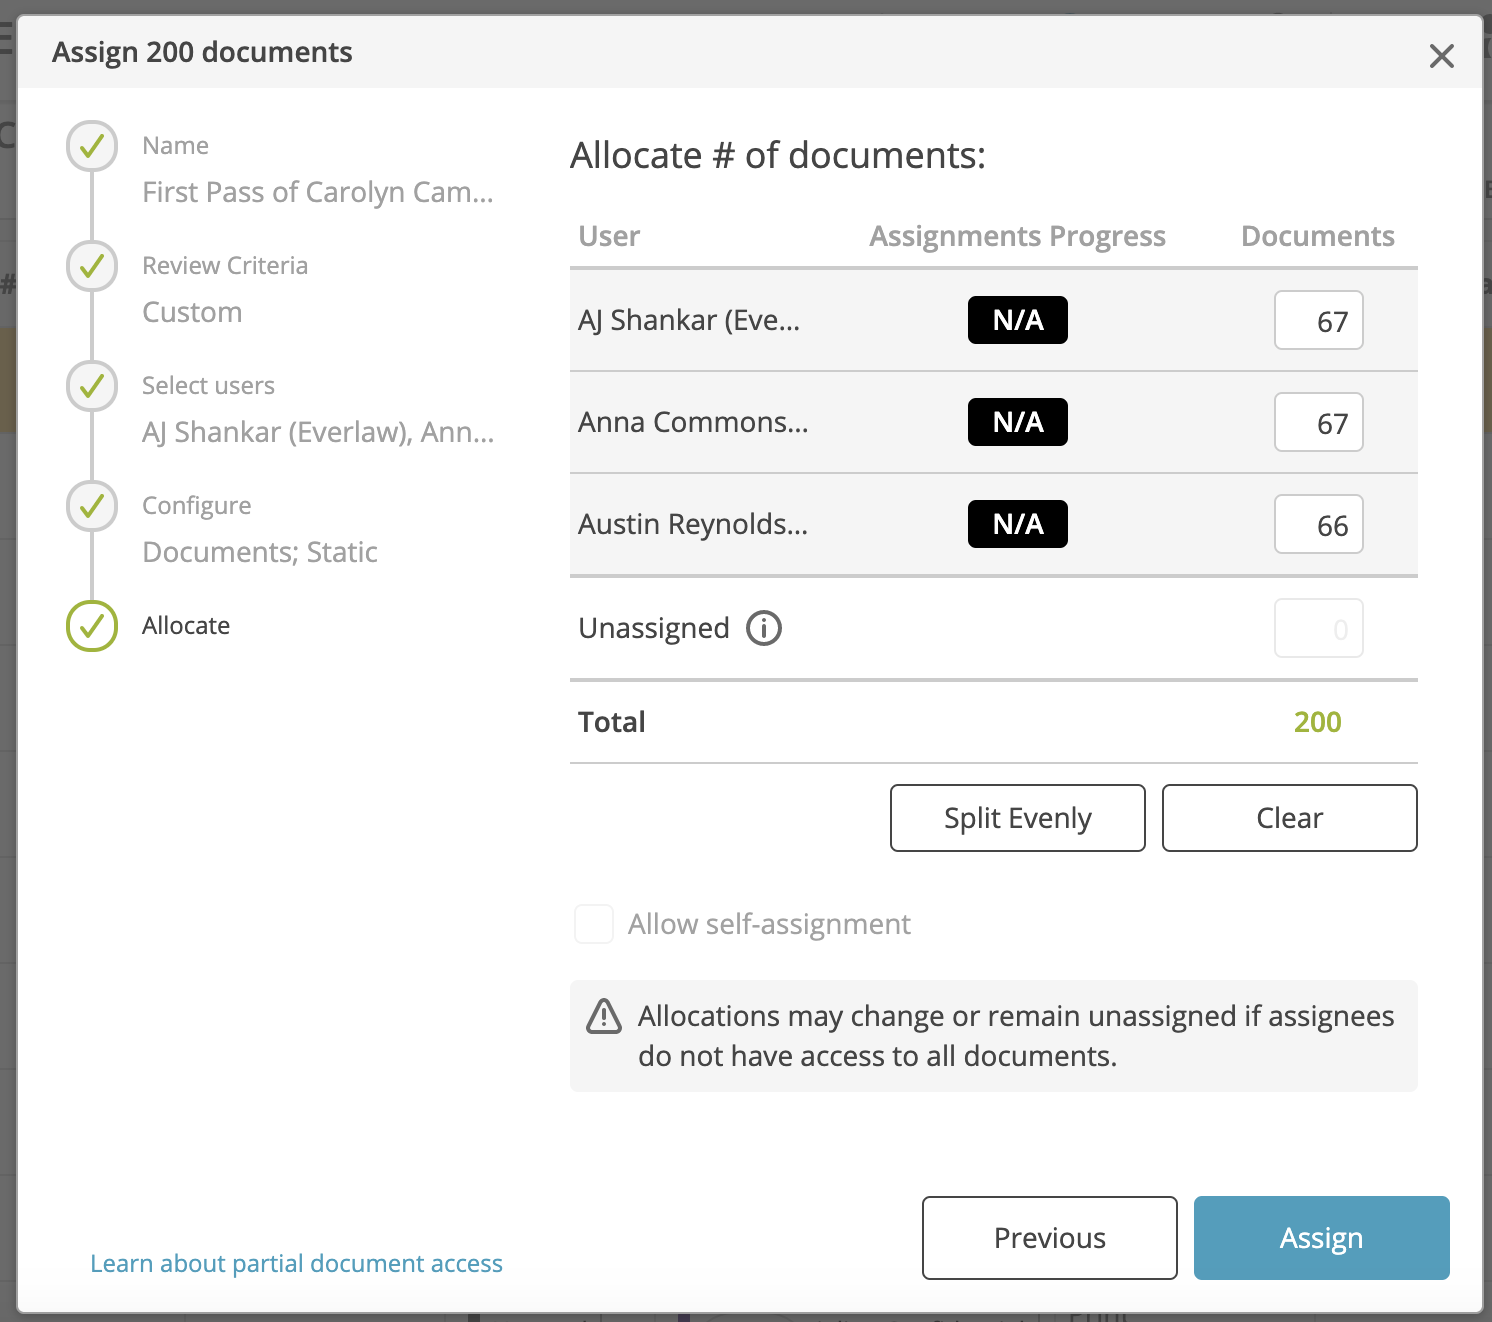Edit AJ Shankar's documents count field
Viewport: 1492px width, 1322px height.
(x=1319, y=320)
